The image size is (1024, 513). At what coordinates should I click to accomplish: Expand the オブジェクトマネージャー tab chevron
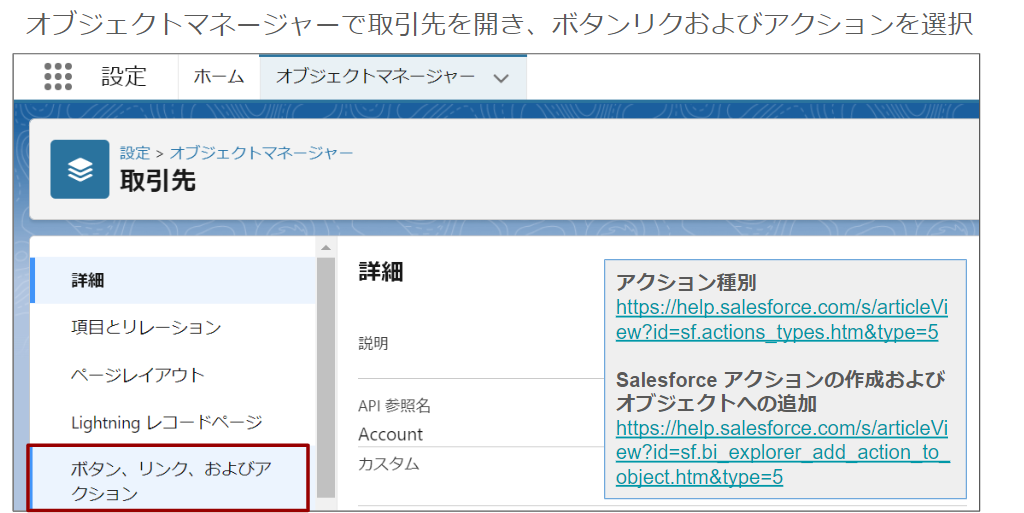coord(501,78)
